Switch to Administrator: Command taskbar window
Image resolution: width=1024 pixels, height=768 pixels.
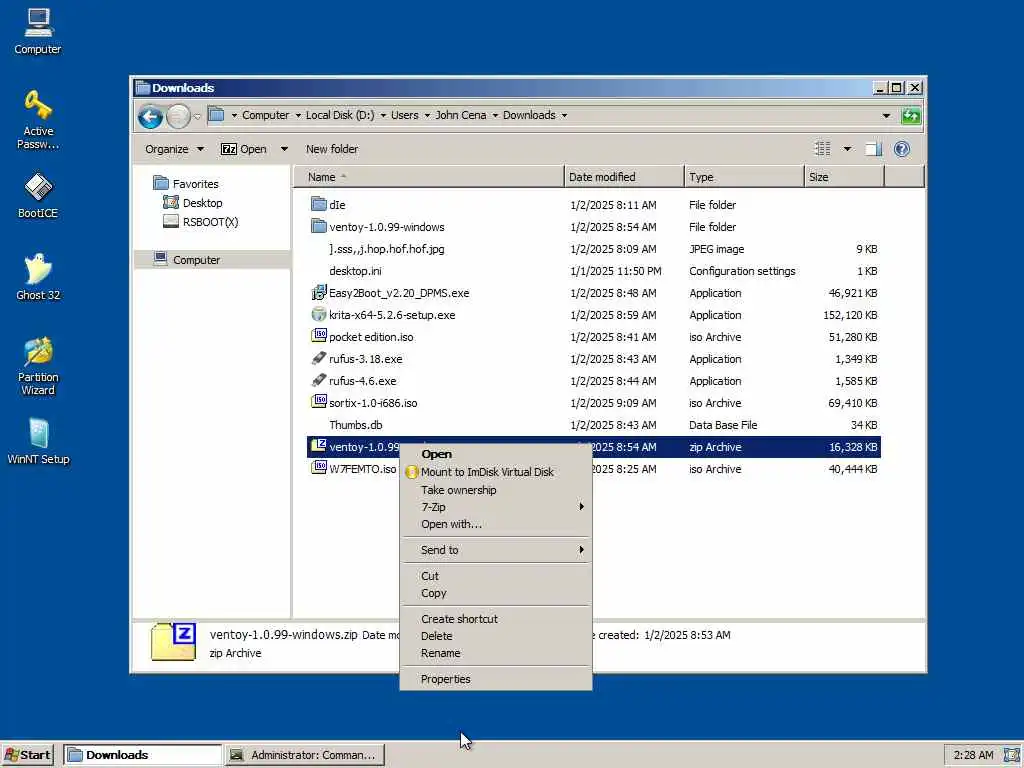click(x=305, y=755)
